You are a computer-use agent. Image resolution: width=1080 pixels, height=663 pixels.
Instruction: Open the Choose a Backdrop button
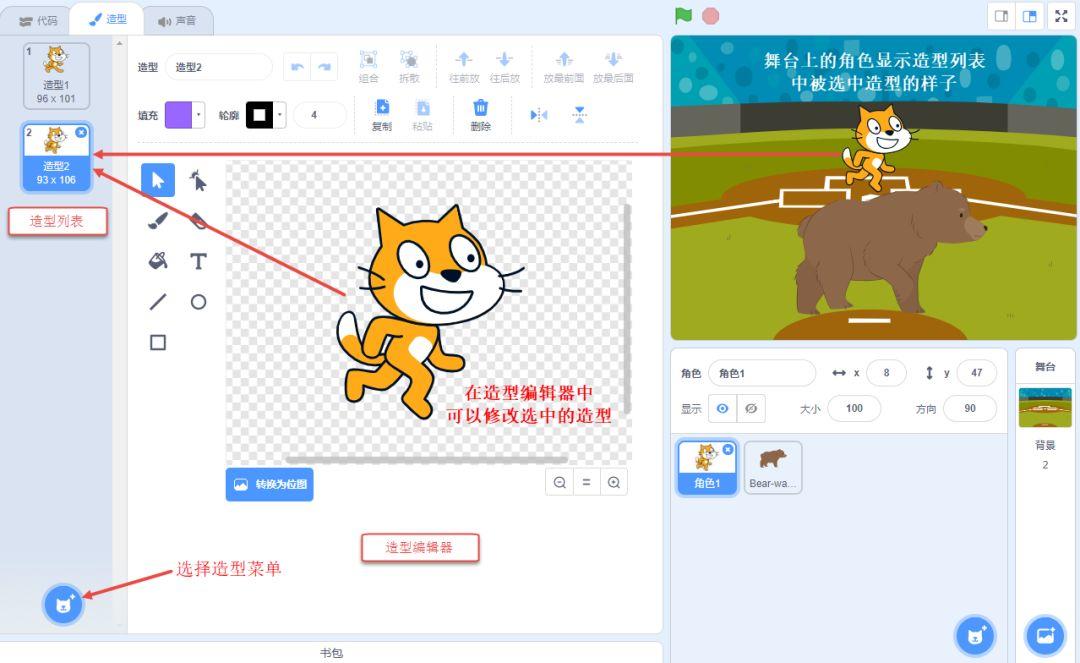coord(1046,635)
